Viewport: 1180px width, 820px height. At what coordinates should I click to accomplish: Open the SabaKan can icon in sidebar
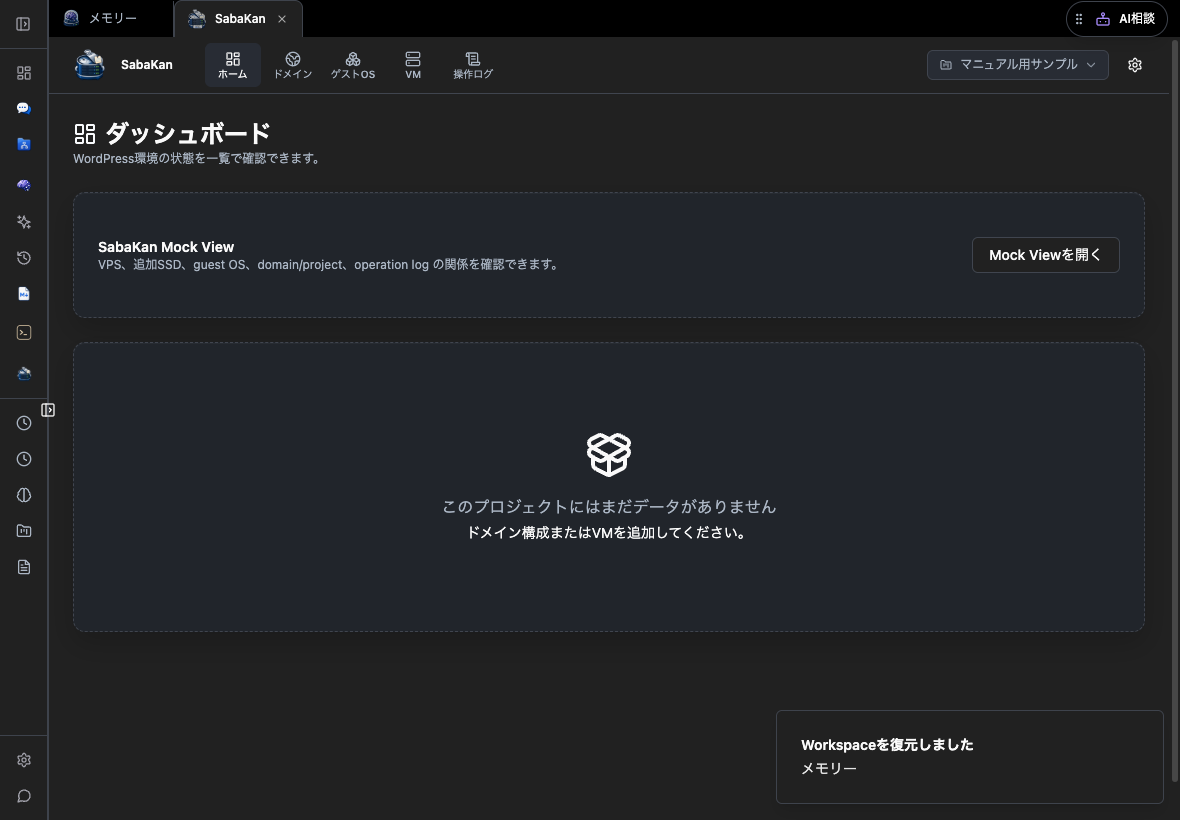[x=23, y=374]
